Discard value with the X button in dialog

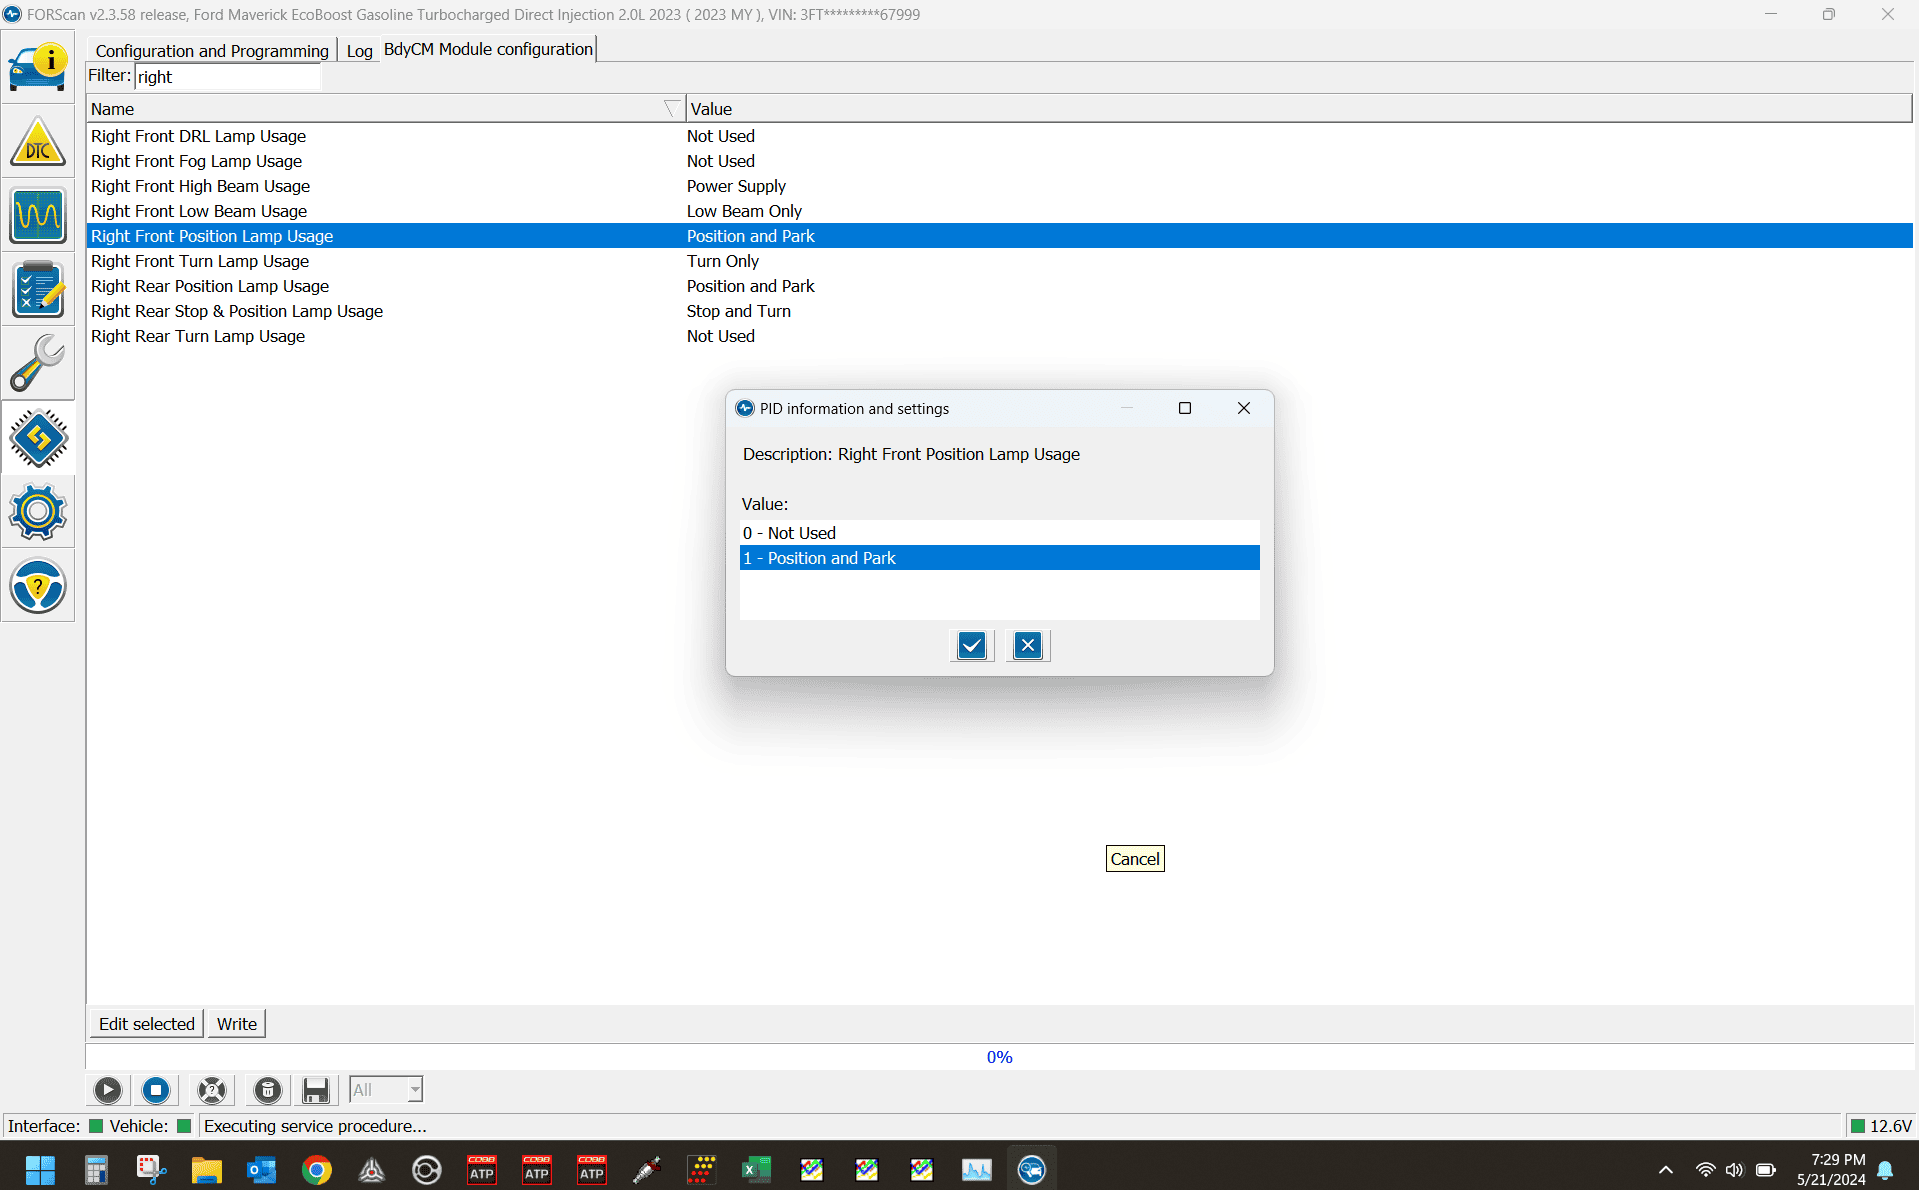point(1028,646)
